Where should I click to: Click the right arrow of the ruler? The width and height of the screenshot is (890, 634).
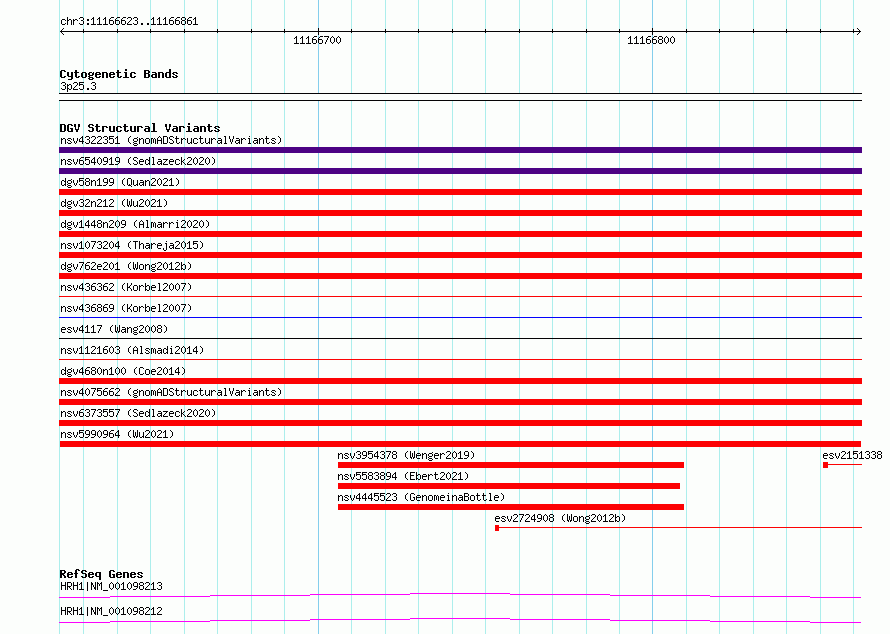pyautogui.click(x=858, y=32)
